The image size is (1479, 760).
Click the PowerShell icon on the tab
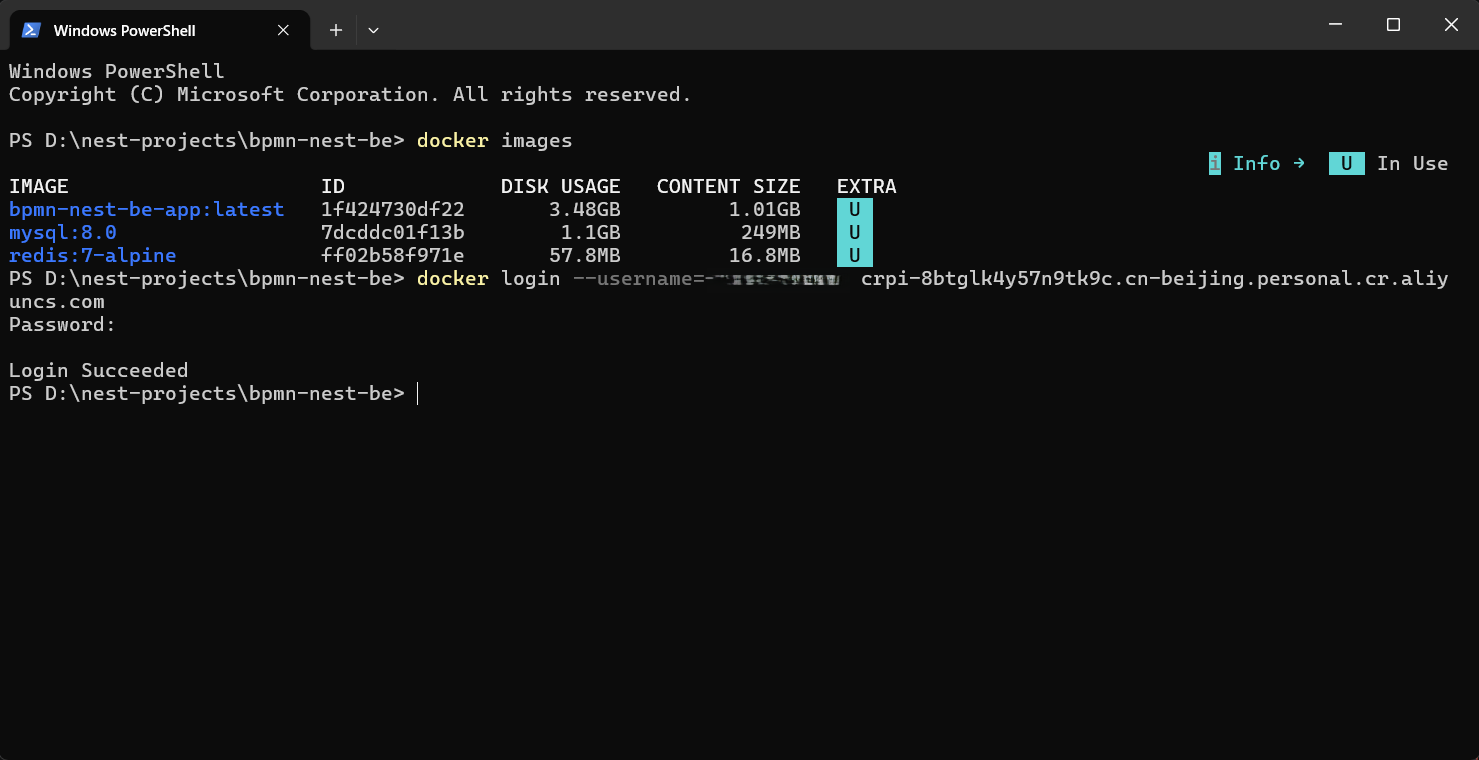[31, 30]
